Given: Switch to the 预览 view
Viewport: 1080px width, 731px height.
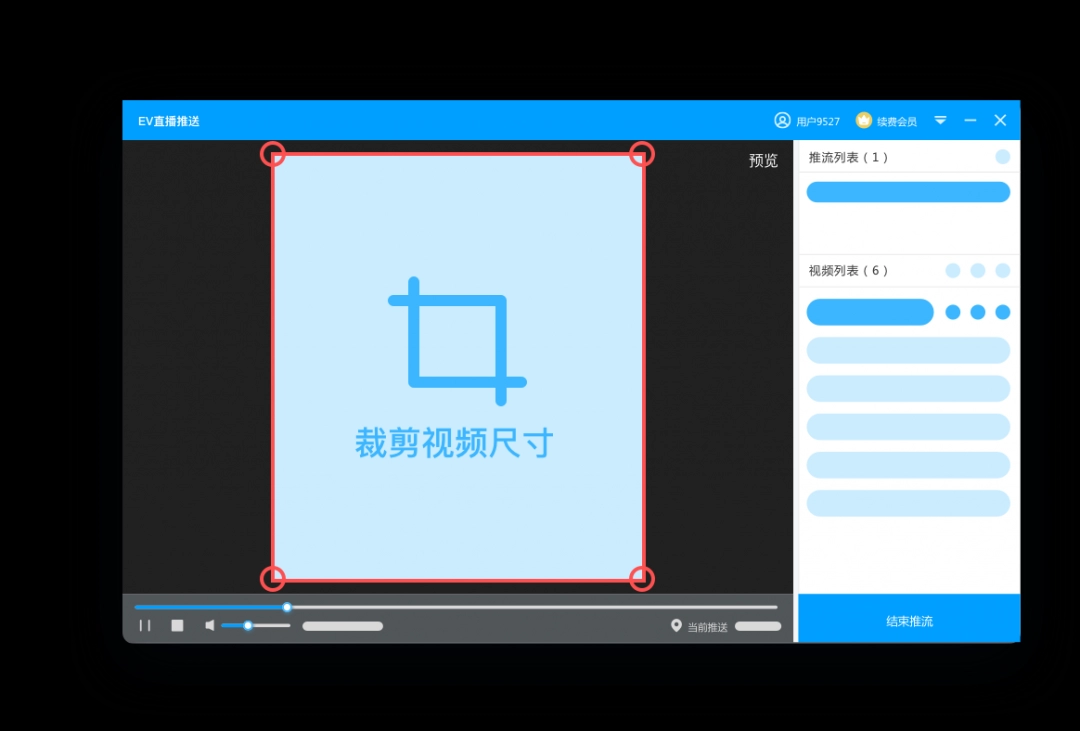Looking at the screenshot, I should coord(764,160).
